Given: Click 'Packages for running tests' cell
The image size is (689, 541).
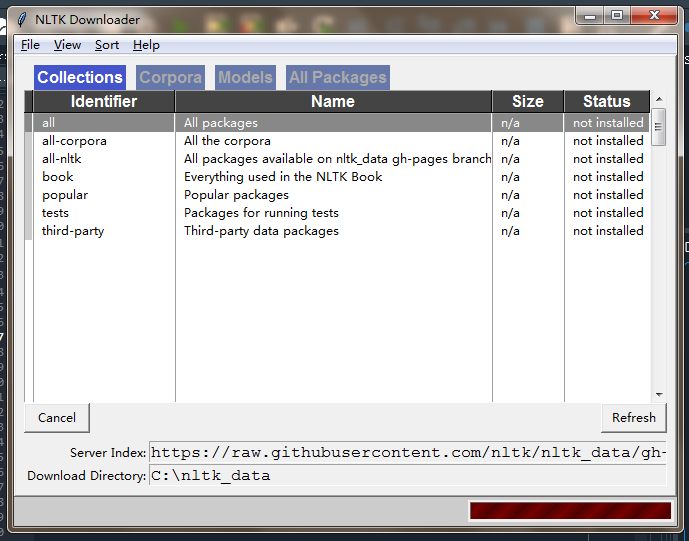Looking at the screenshot, I should [x=261, y=213].
